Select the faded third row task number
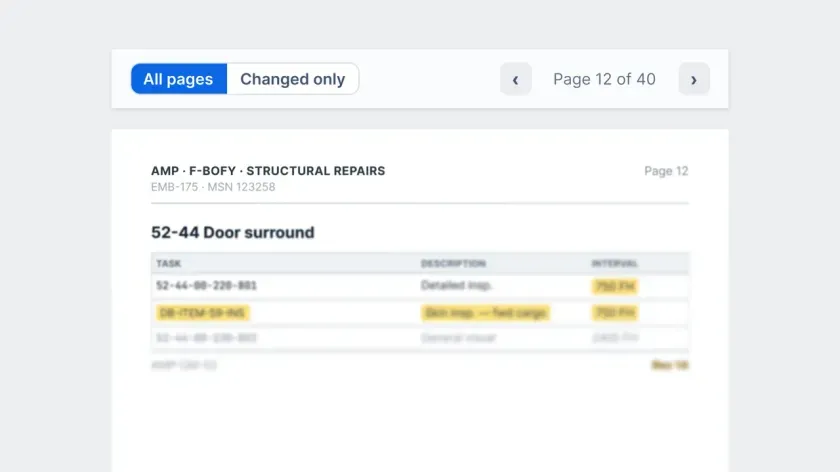The height and width of the screenshot is (472, 840). [x=206, y=338]
